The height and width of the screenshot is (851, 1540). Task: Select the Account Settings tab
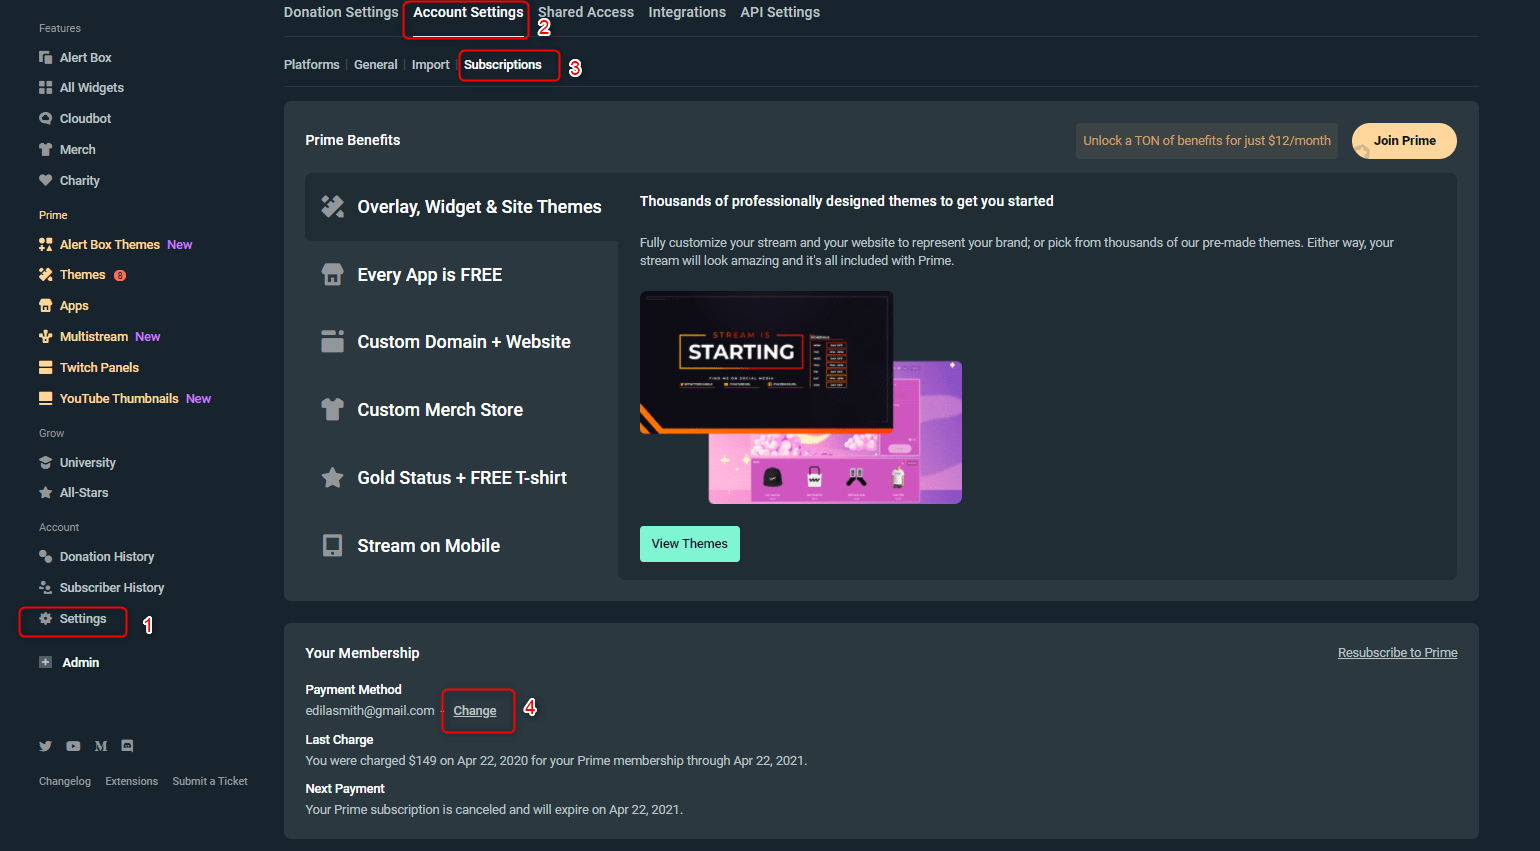point(468,12)
